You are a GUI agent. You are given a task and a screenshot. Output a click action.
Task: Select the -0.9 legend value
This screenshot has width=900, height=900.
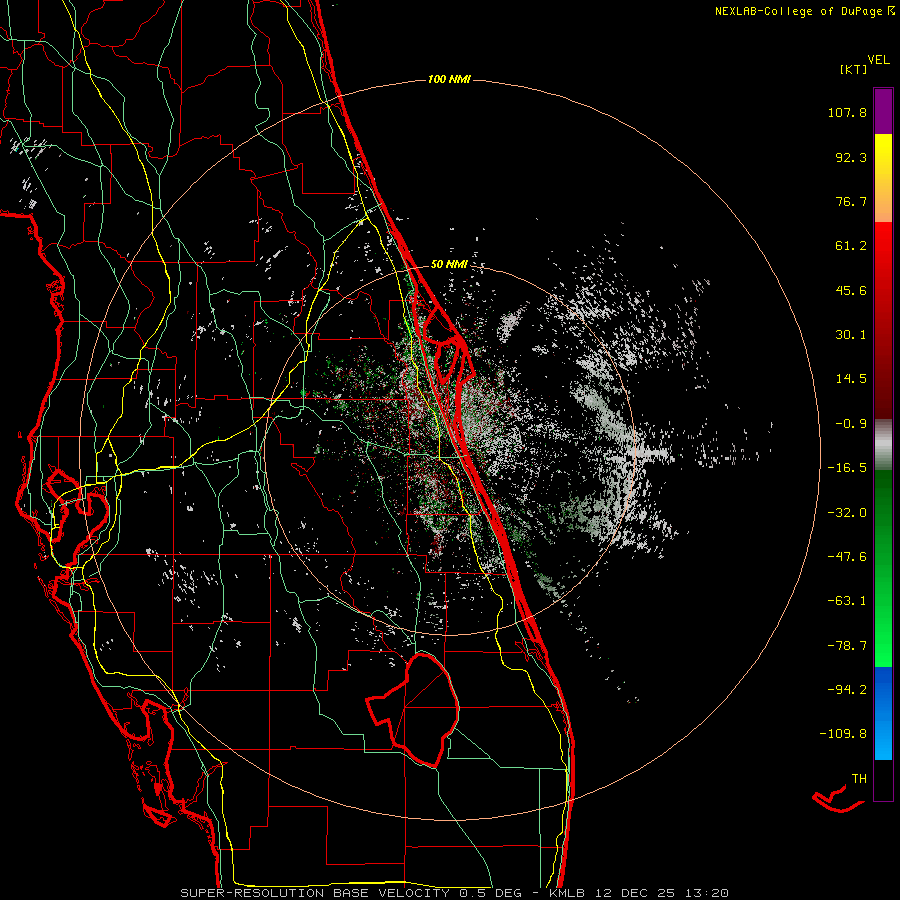851,424
